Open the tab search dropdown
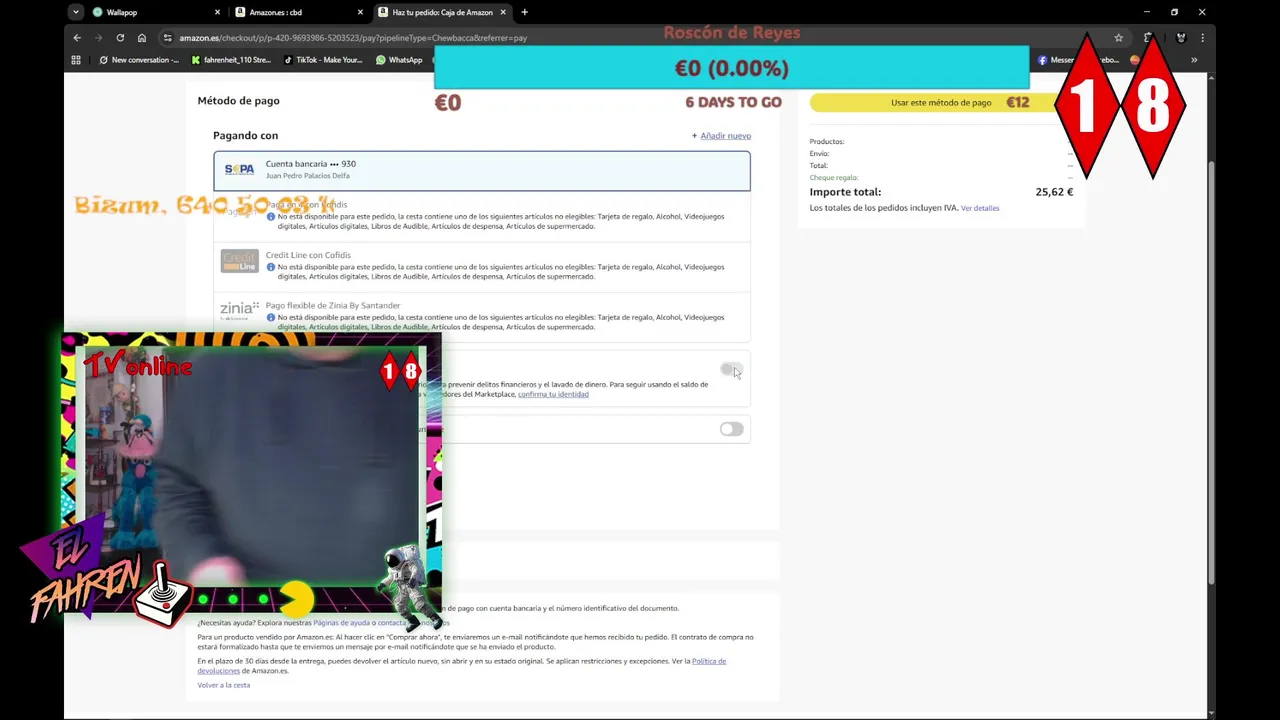Screen dimensions: 1280x720 [x=76, y=12]
